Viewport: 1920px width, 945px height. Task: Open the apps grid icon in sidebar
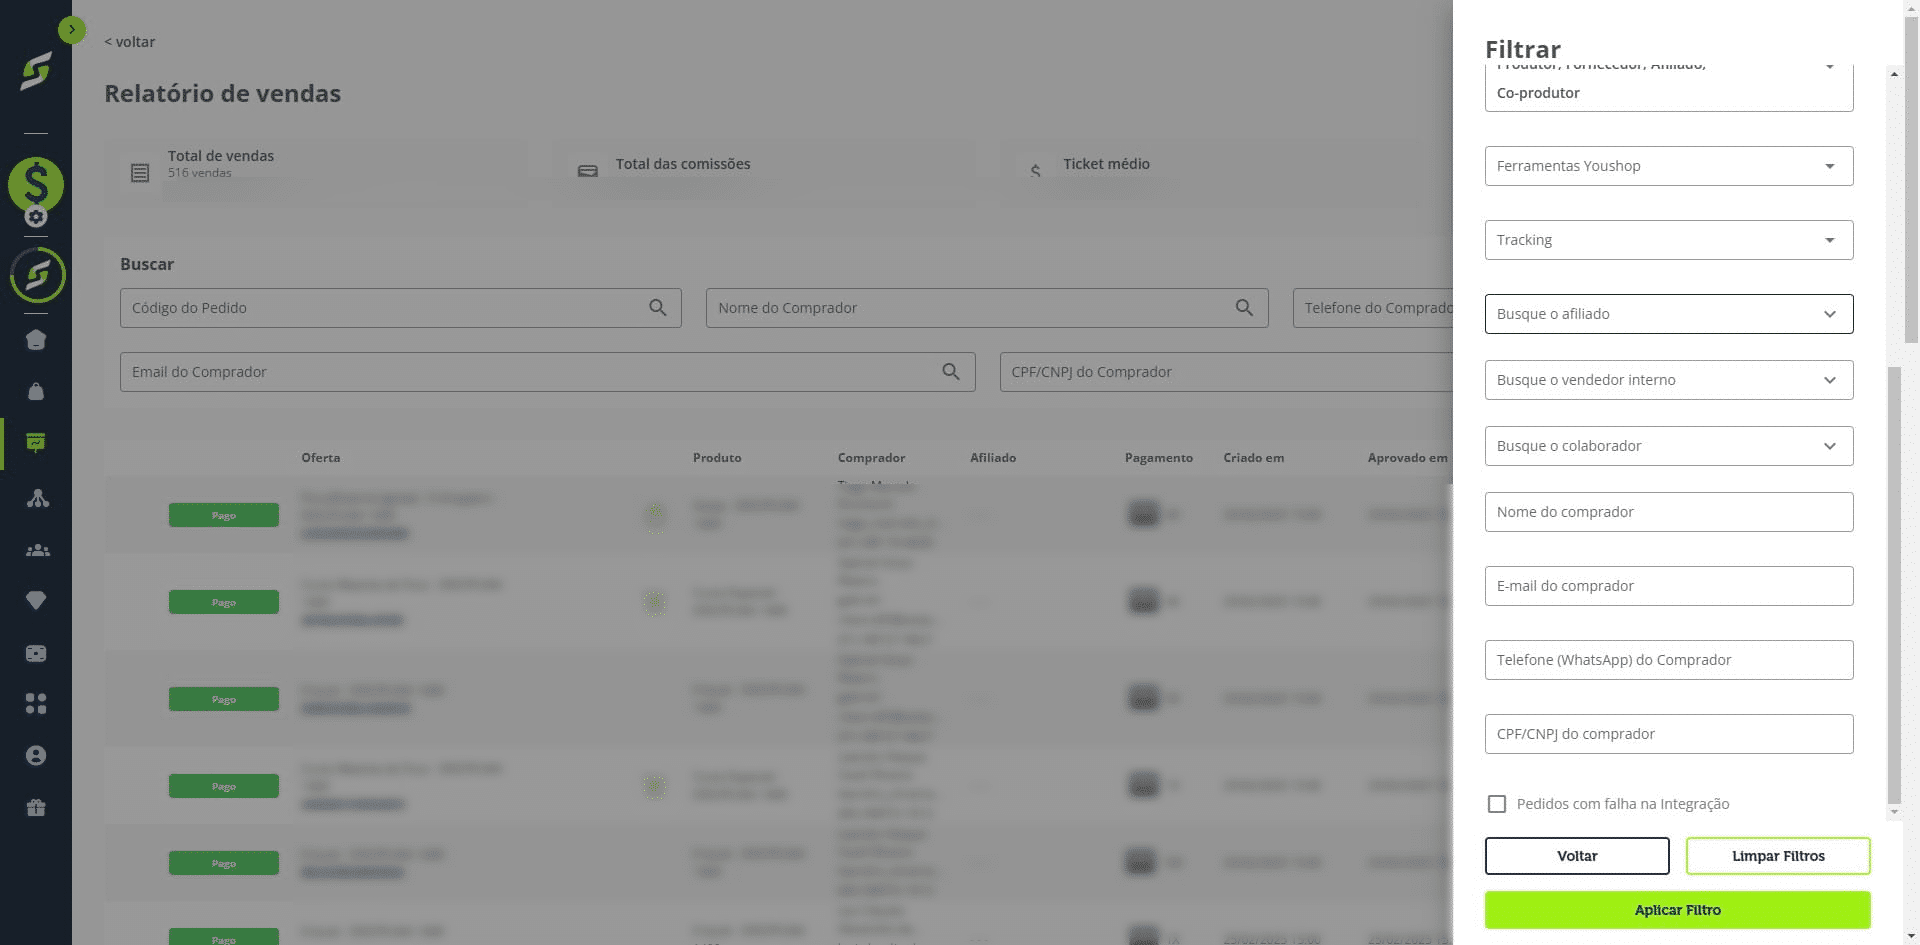pyautogui.click(x=36, y=704)
